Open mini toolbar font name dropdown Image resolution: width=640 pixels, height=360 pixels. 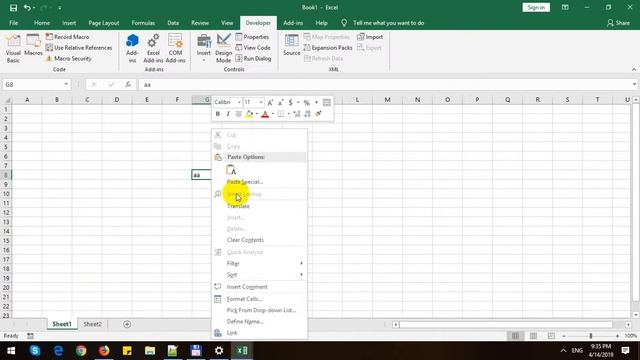239,102
